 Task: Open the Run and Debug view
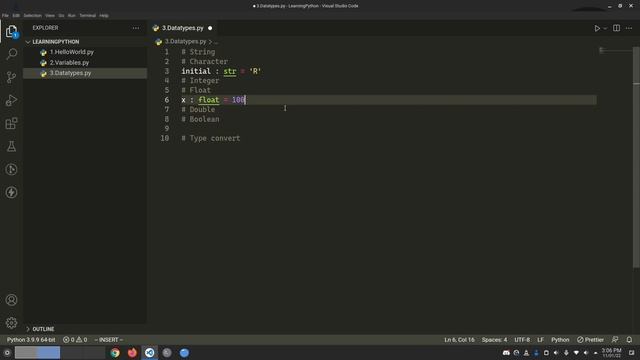click(11, 100)
